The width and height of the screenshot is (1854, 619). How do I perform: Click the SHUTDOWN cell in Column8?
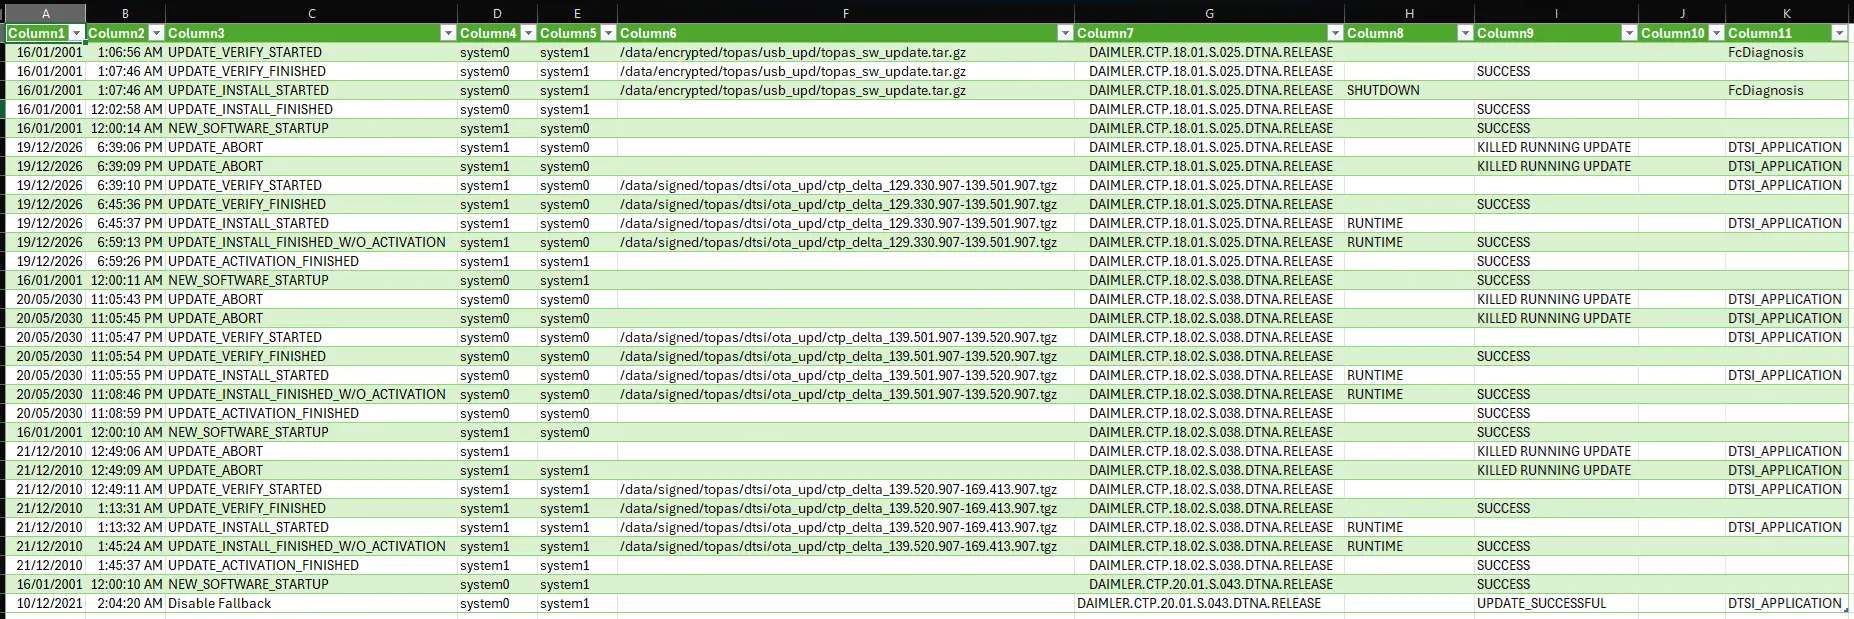[x=1409, y=90]
